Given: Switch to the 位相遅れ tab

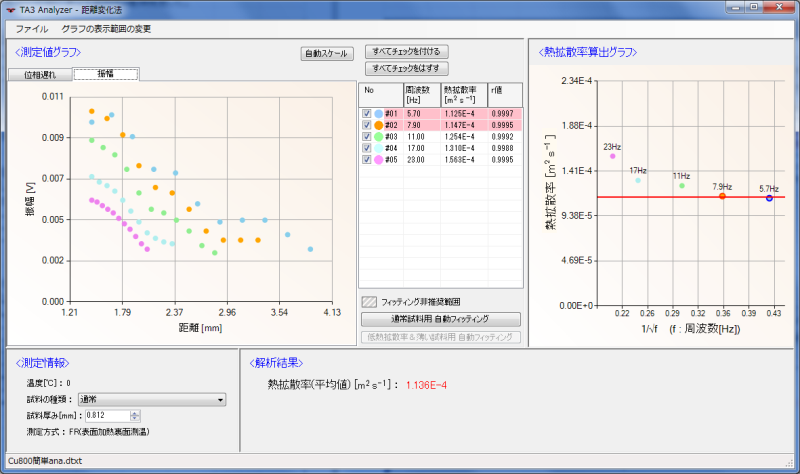Looking at the screenshot, I should 40,74.
